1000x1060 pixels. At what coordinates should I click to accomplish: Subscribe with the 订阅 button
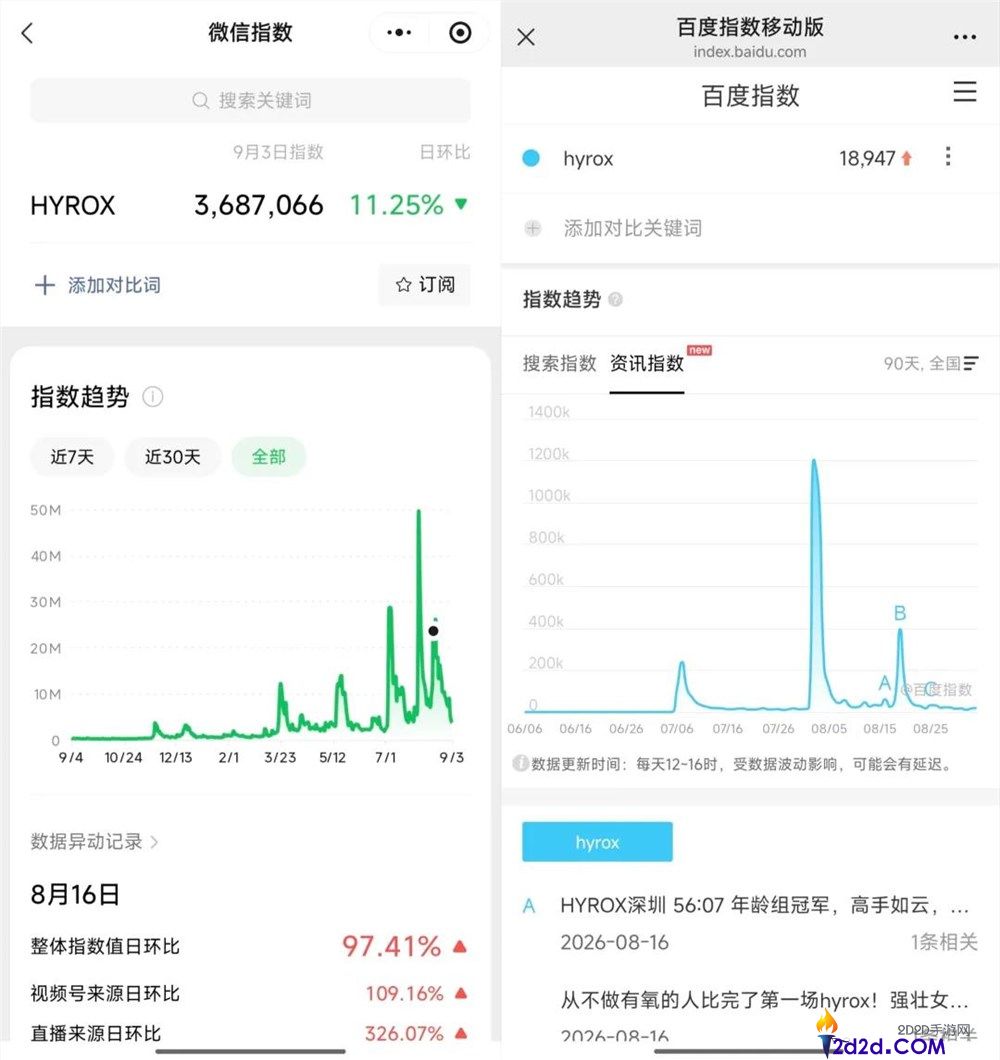pos(425,285)
